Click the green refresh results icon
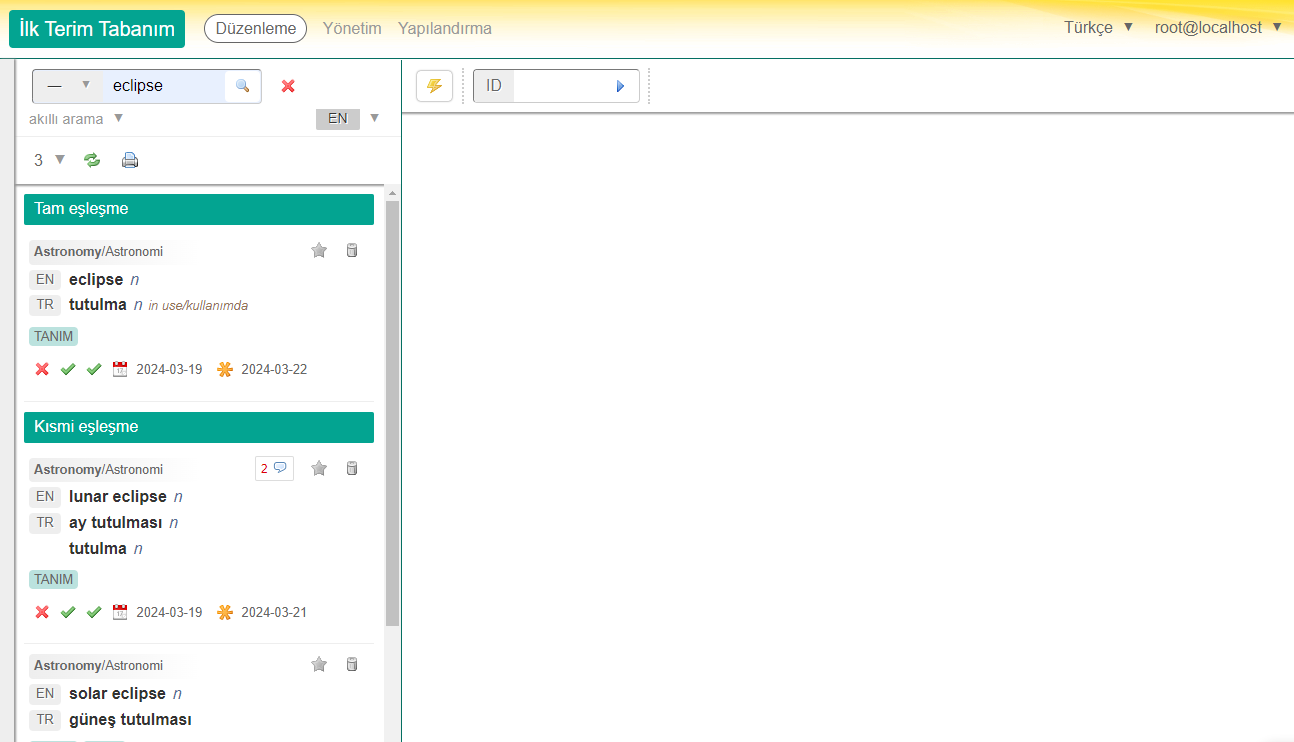 point(92,160)
